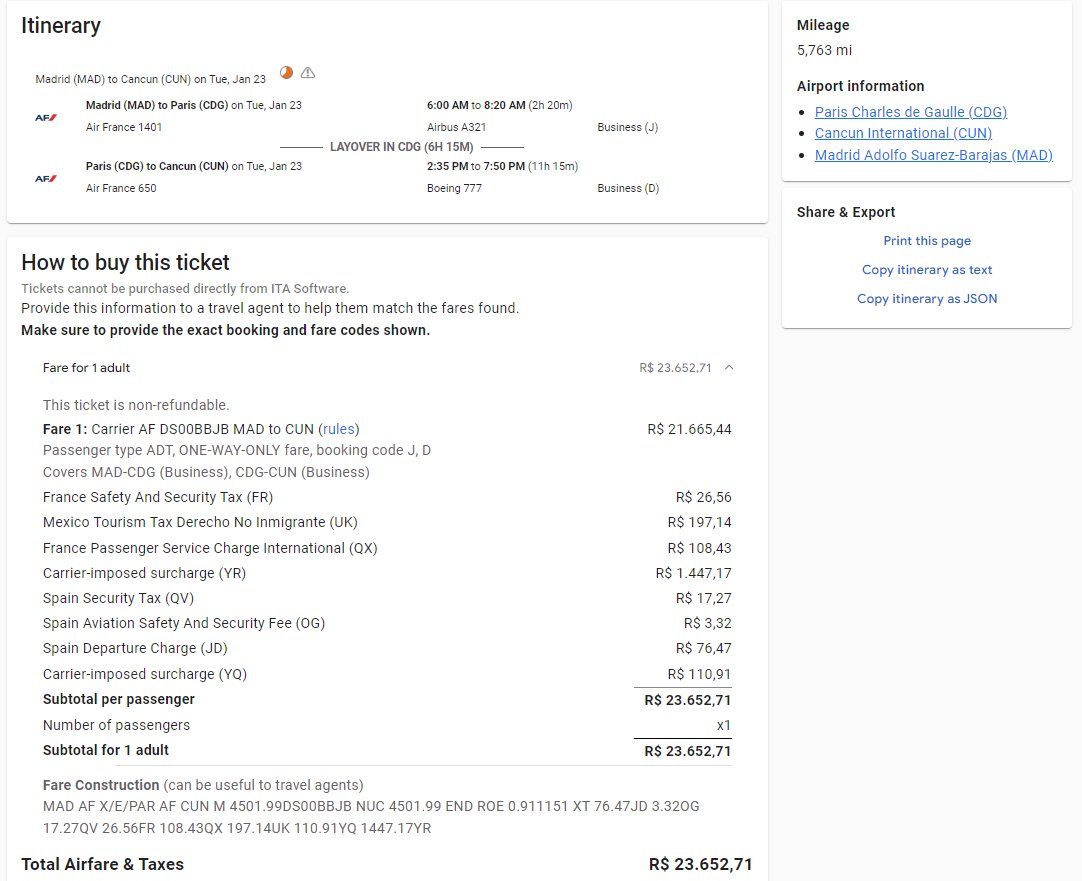Click the 'Subtotal per passenger' label
This screenshot has height=881, width=1082.
pos(119,699)
